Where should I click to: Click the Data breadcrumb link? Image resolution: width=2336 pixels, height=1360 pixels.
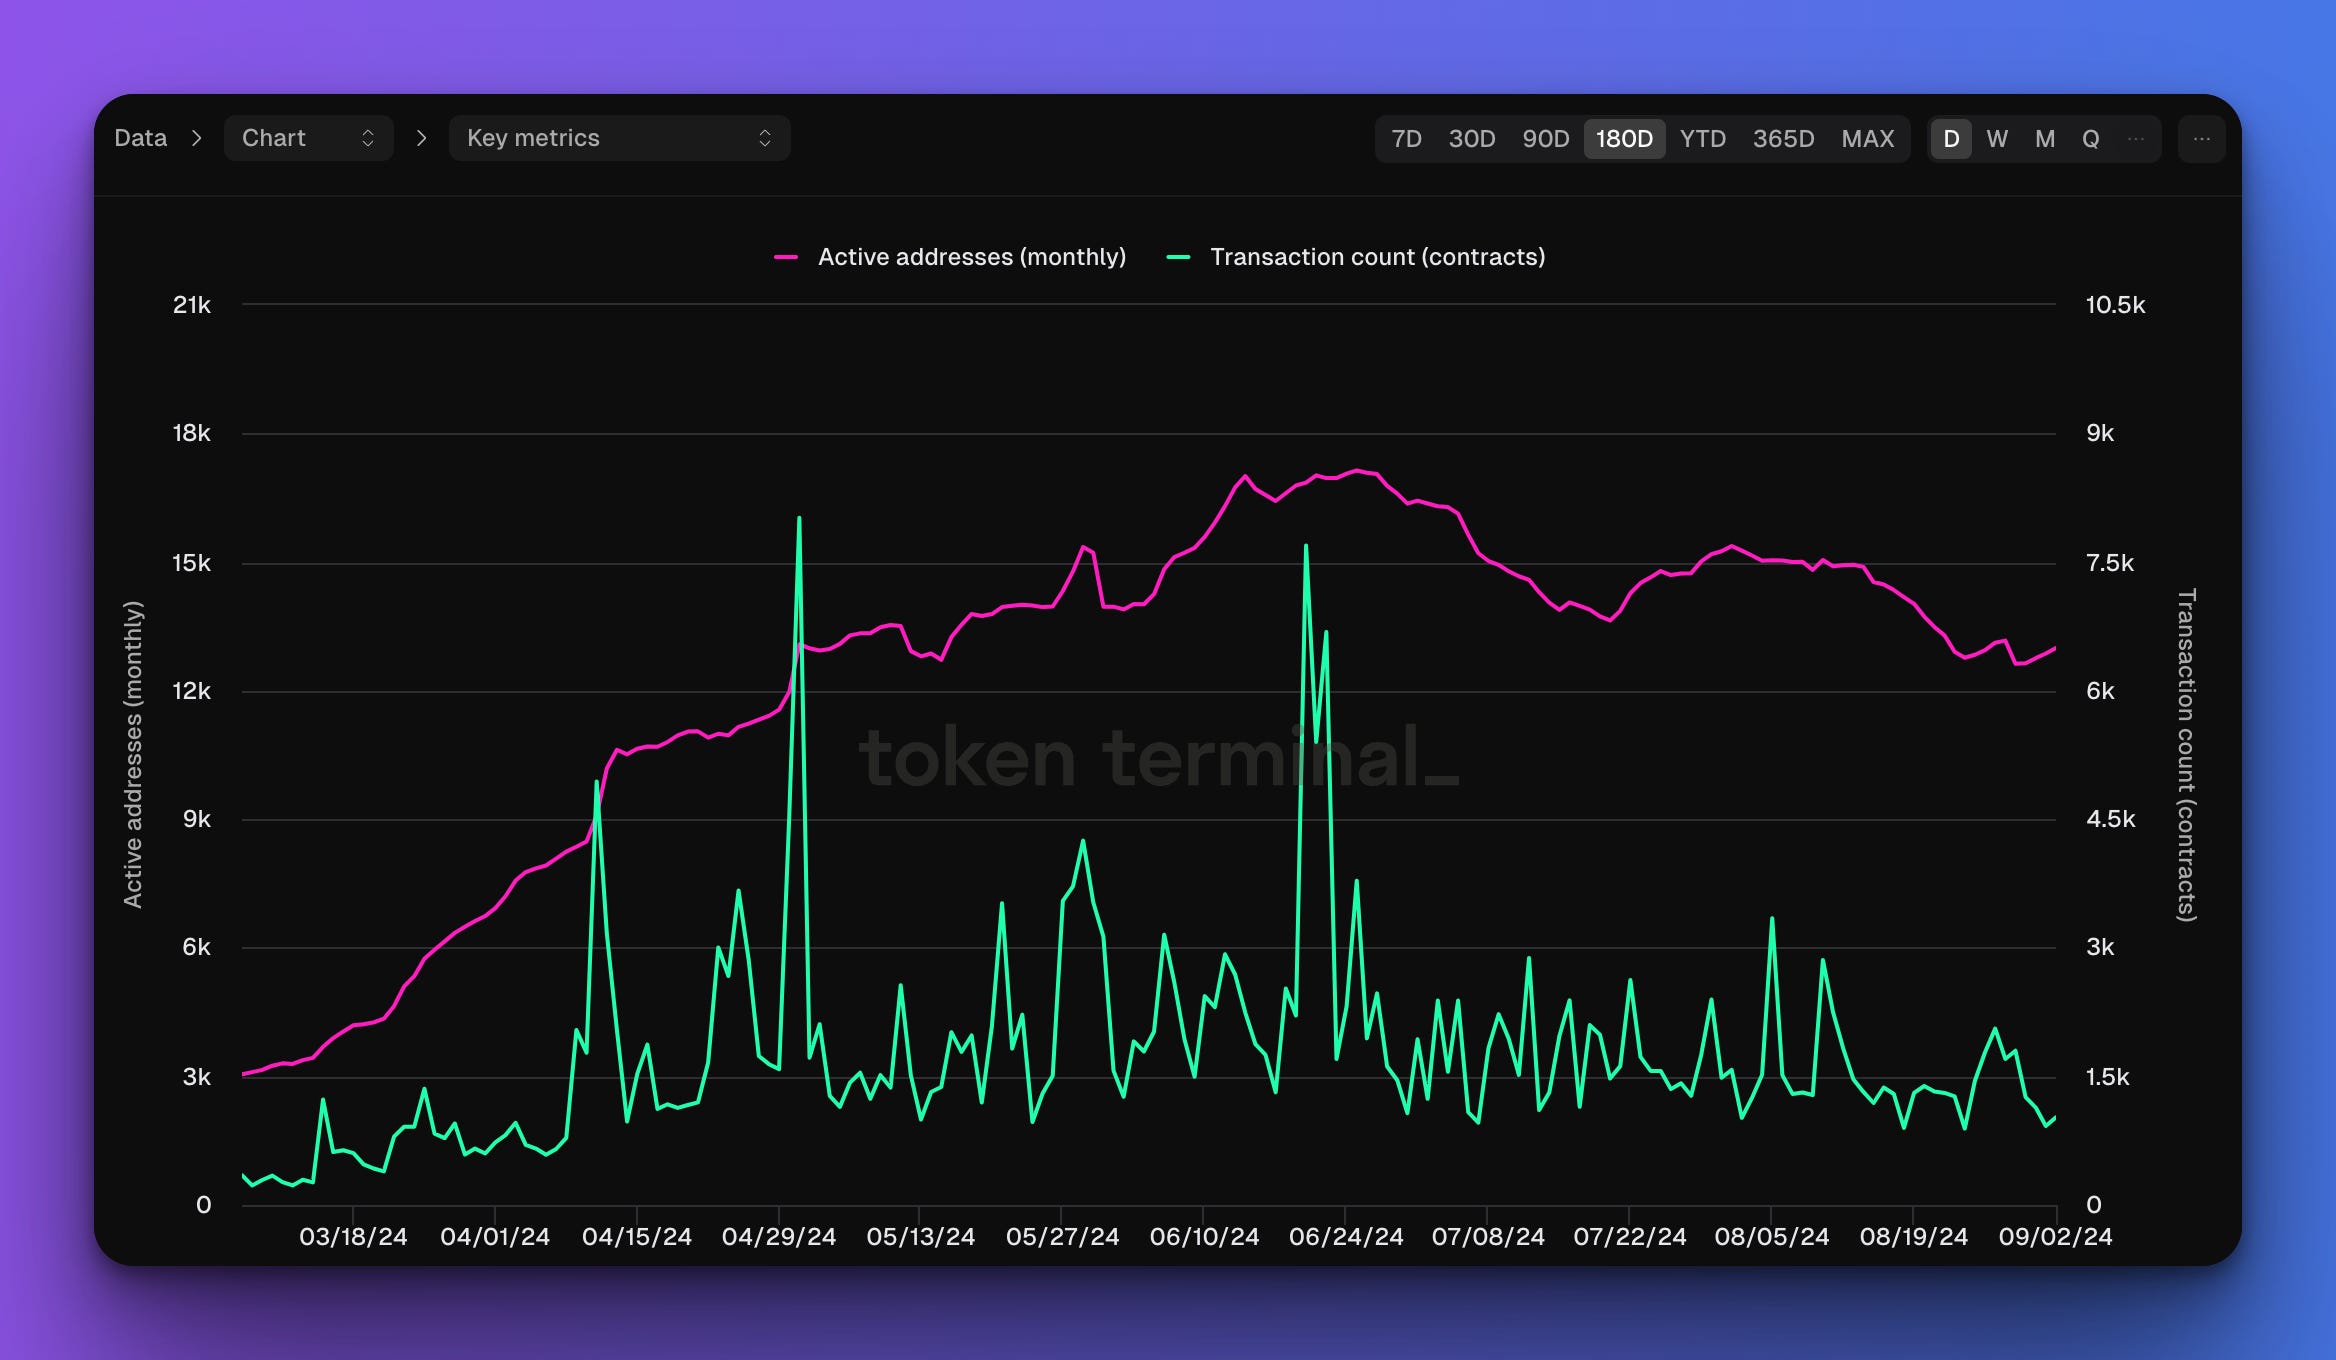pyautogui.click(x=140, y=138)
